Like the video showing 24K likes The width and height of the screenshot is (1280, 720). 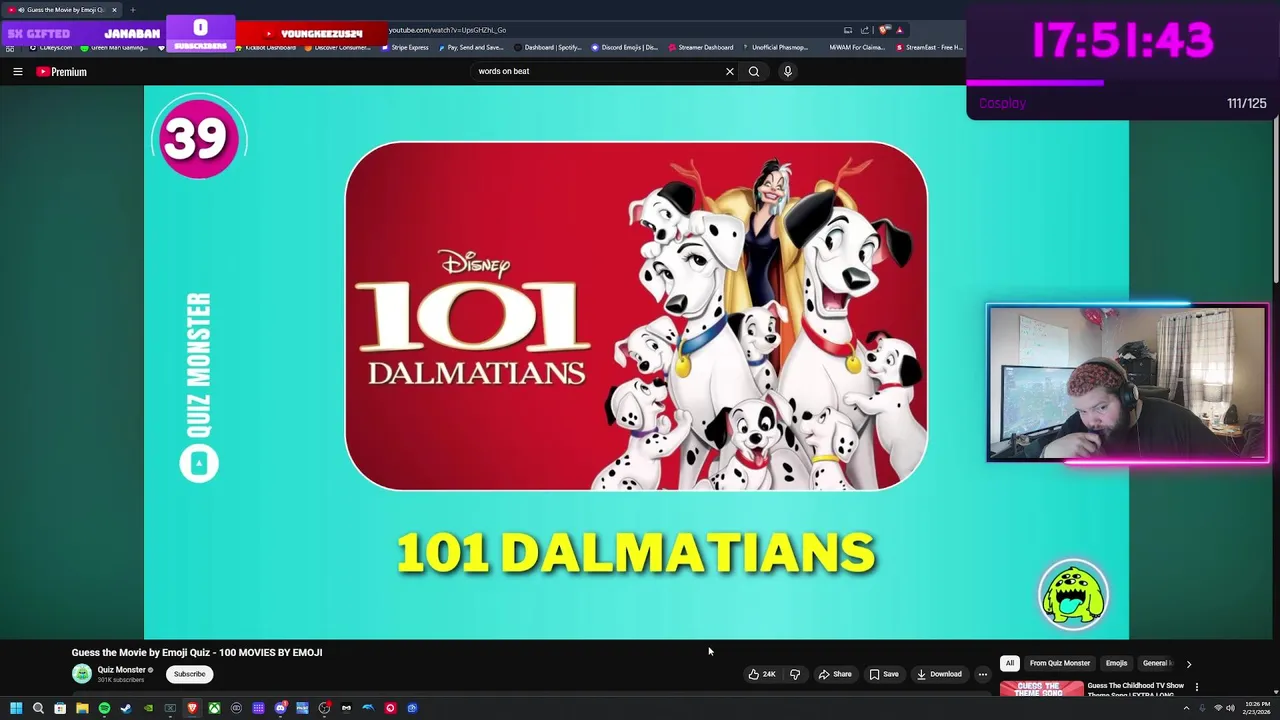tap(763, 674)
